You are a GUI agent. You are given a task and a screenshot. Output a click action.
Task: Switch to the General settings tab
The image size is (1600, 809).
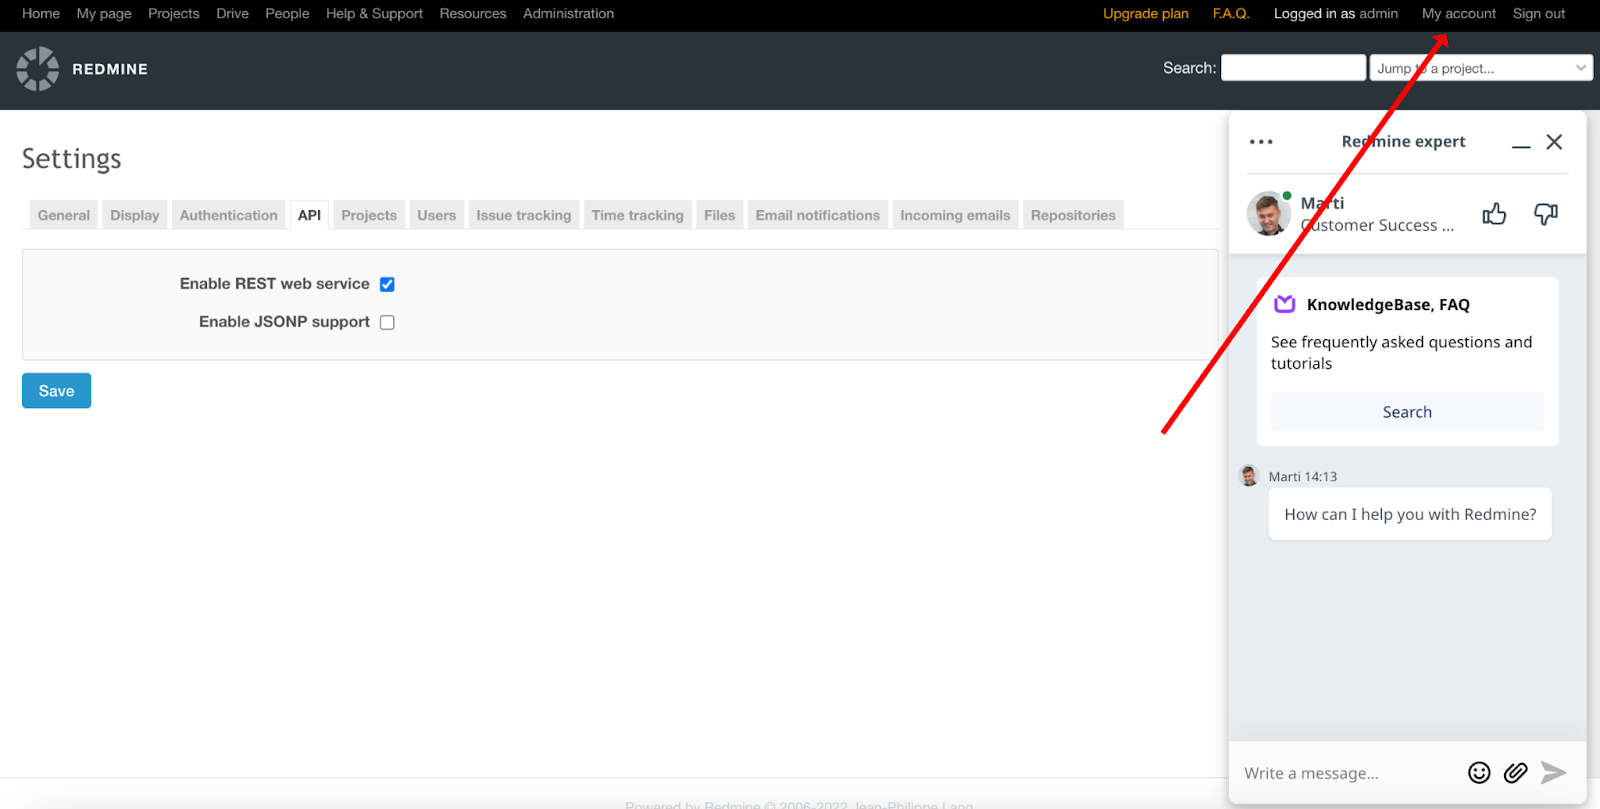[x=64, y=215]
